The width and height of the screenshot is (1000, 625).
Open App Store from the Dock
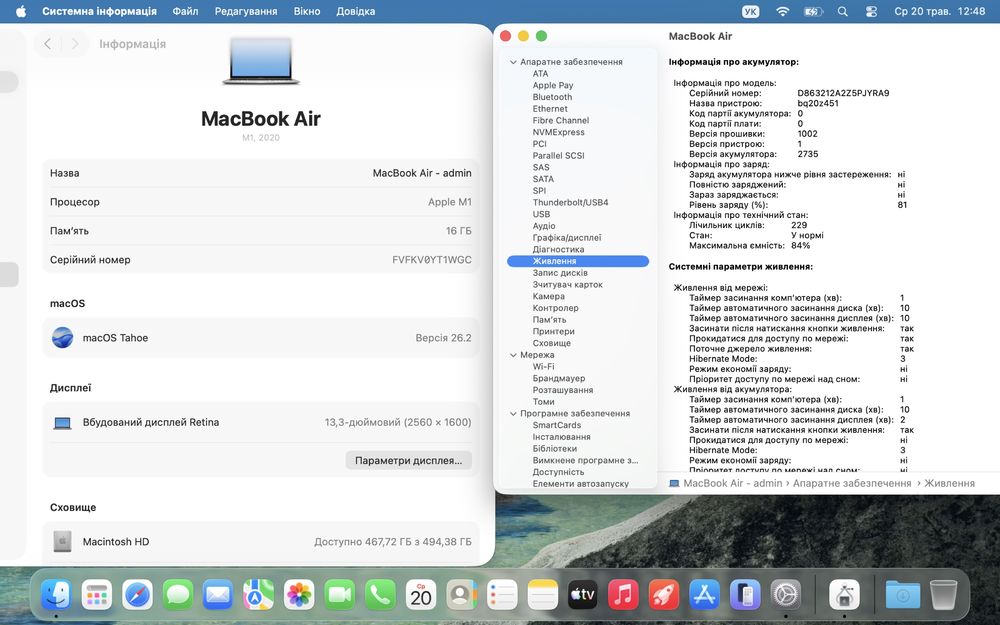point(704,595)
